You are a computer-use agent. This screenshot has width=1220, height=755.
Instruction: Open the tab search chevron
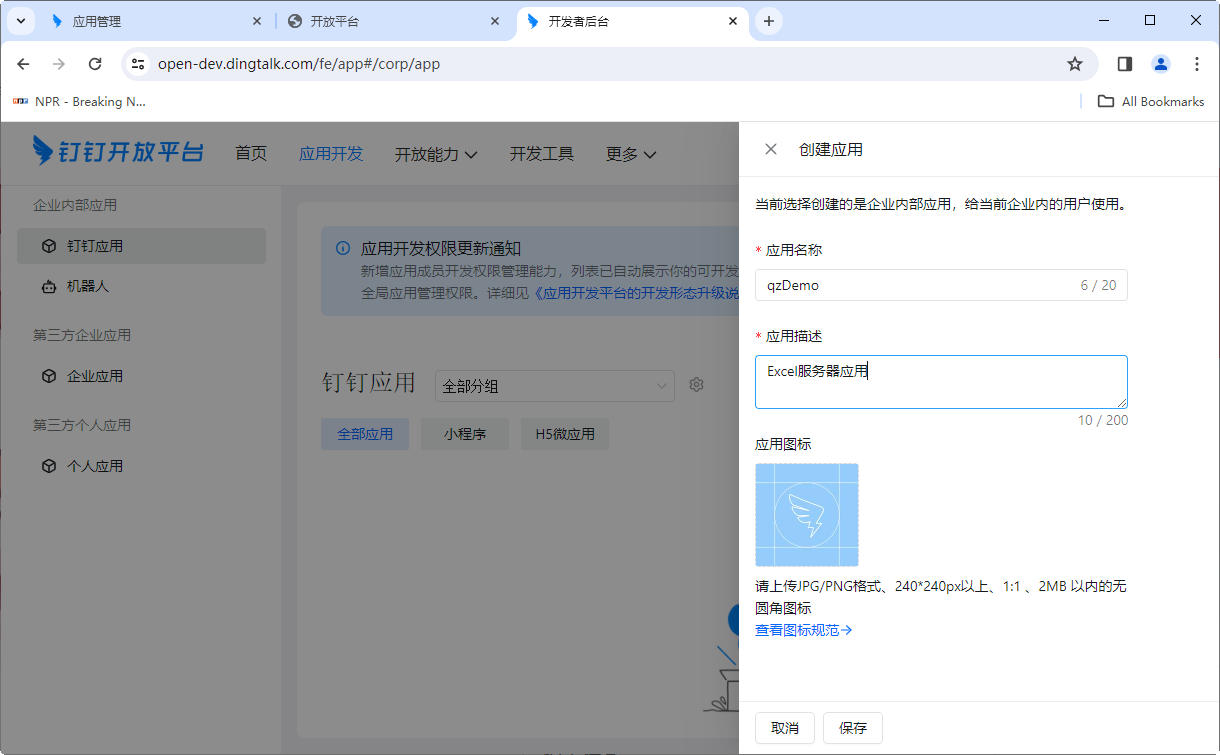[20, 21]
